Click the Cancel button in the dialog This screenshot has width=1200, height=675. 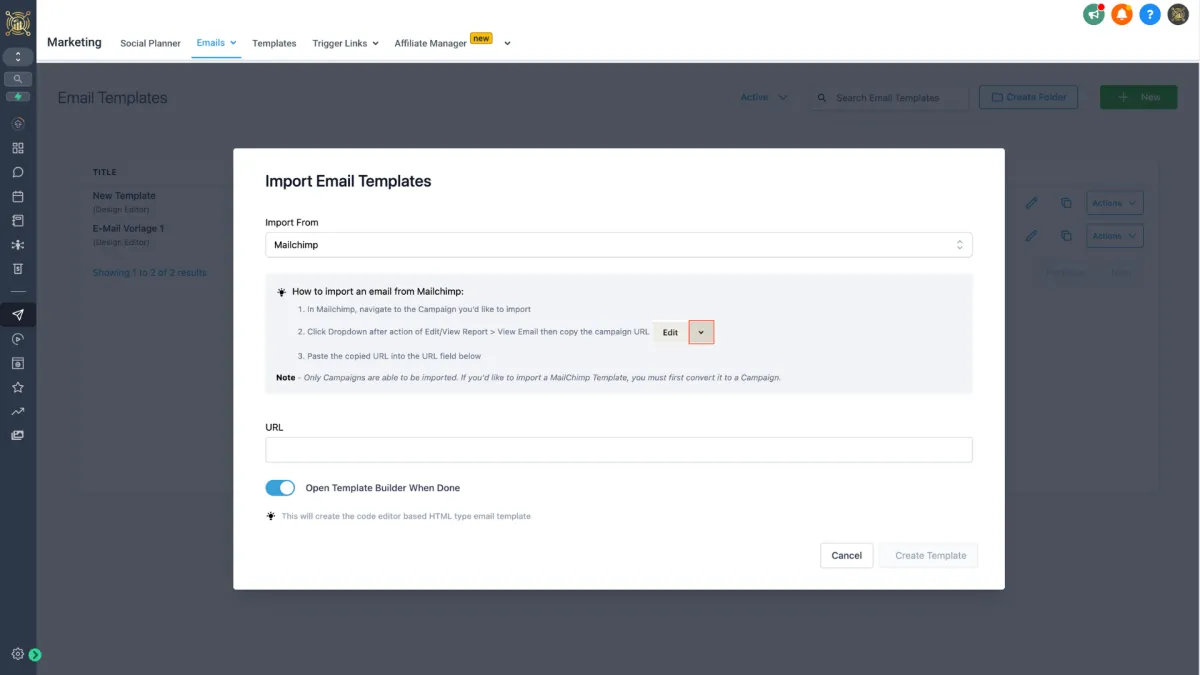coord(847,556)
